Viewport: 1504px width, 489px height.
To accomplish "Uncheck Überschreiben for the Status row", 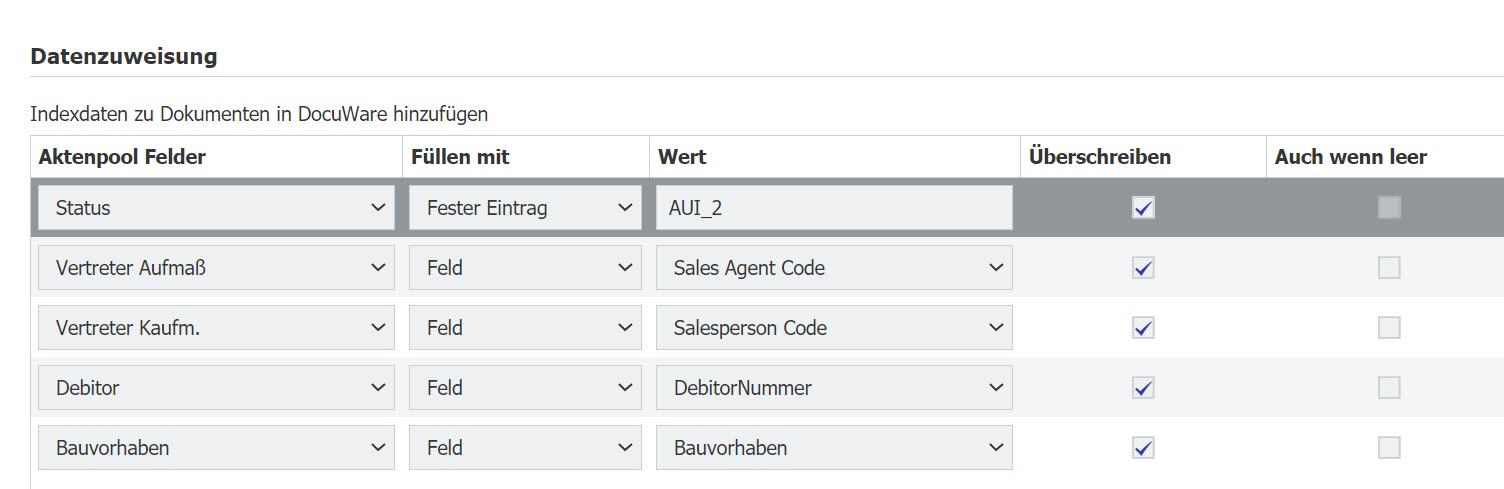I will pos(1143,208).
